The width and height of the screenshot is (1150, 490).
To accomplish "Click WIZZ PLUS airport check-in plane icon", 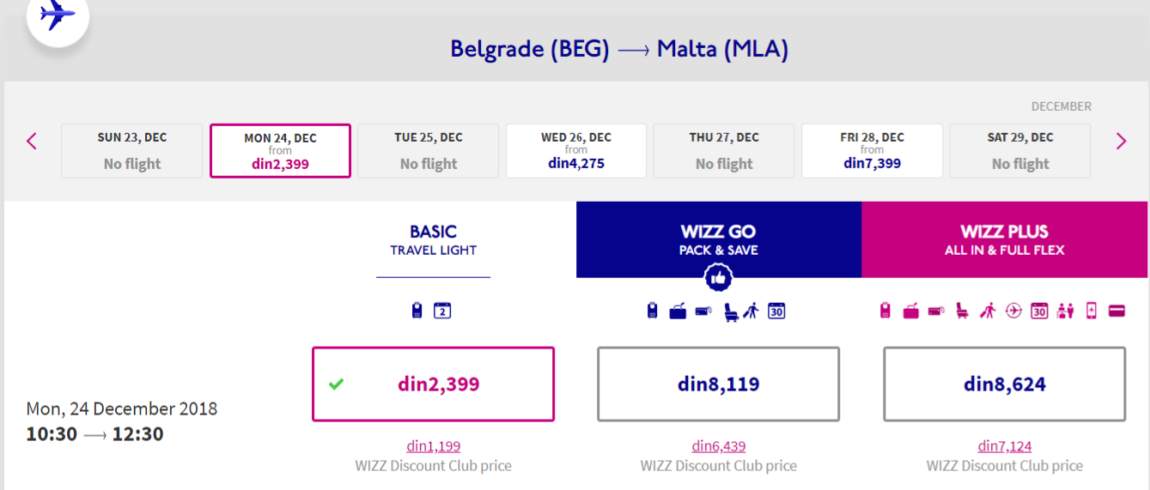I will [1014, 311].
